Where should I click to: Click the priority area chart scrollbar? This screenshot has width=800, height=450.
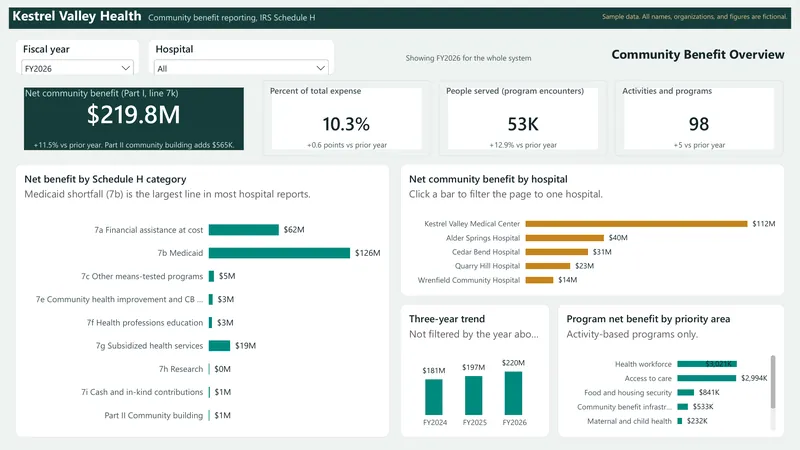(x=773, y=382)
